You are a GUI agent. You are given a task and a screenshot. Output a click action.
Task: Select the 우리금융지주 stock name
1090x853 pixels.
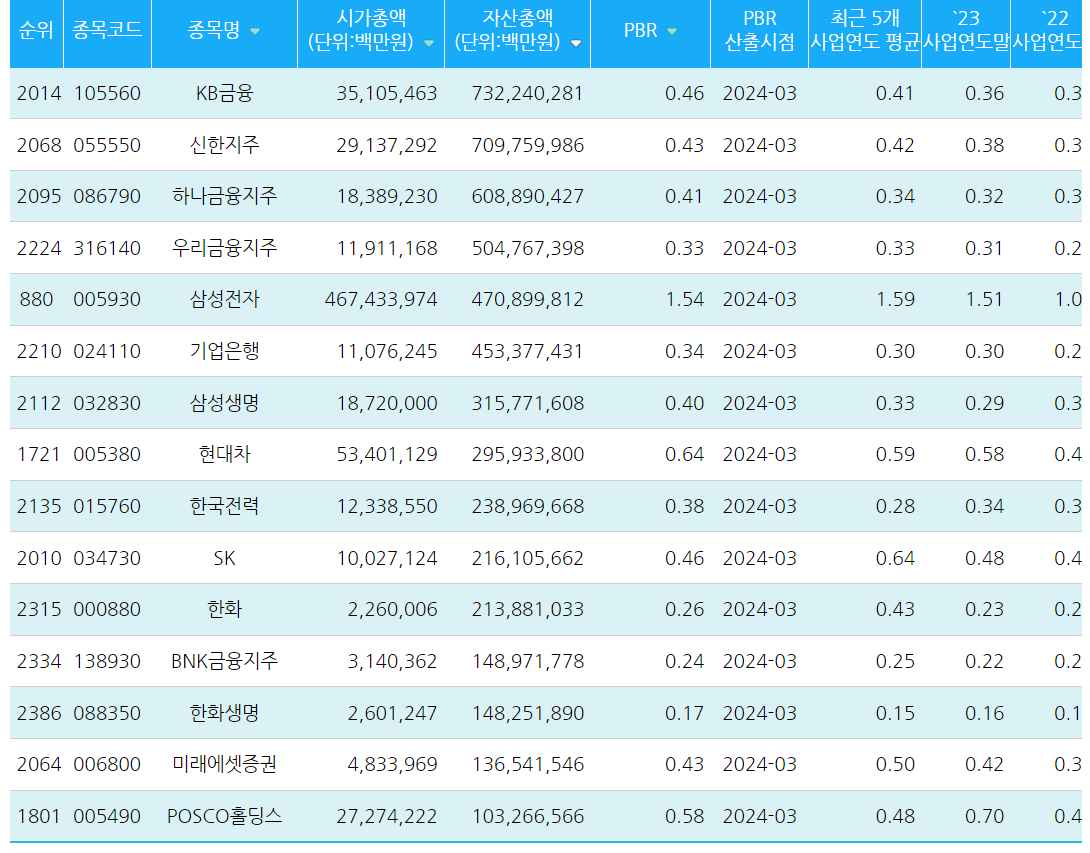click(x=225, y=248)
